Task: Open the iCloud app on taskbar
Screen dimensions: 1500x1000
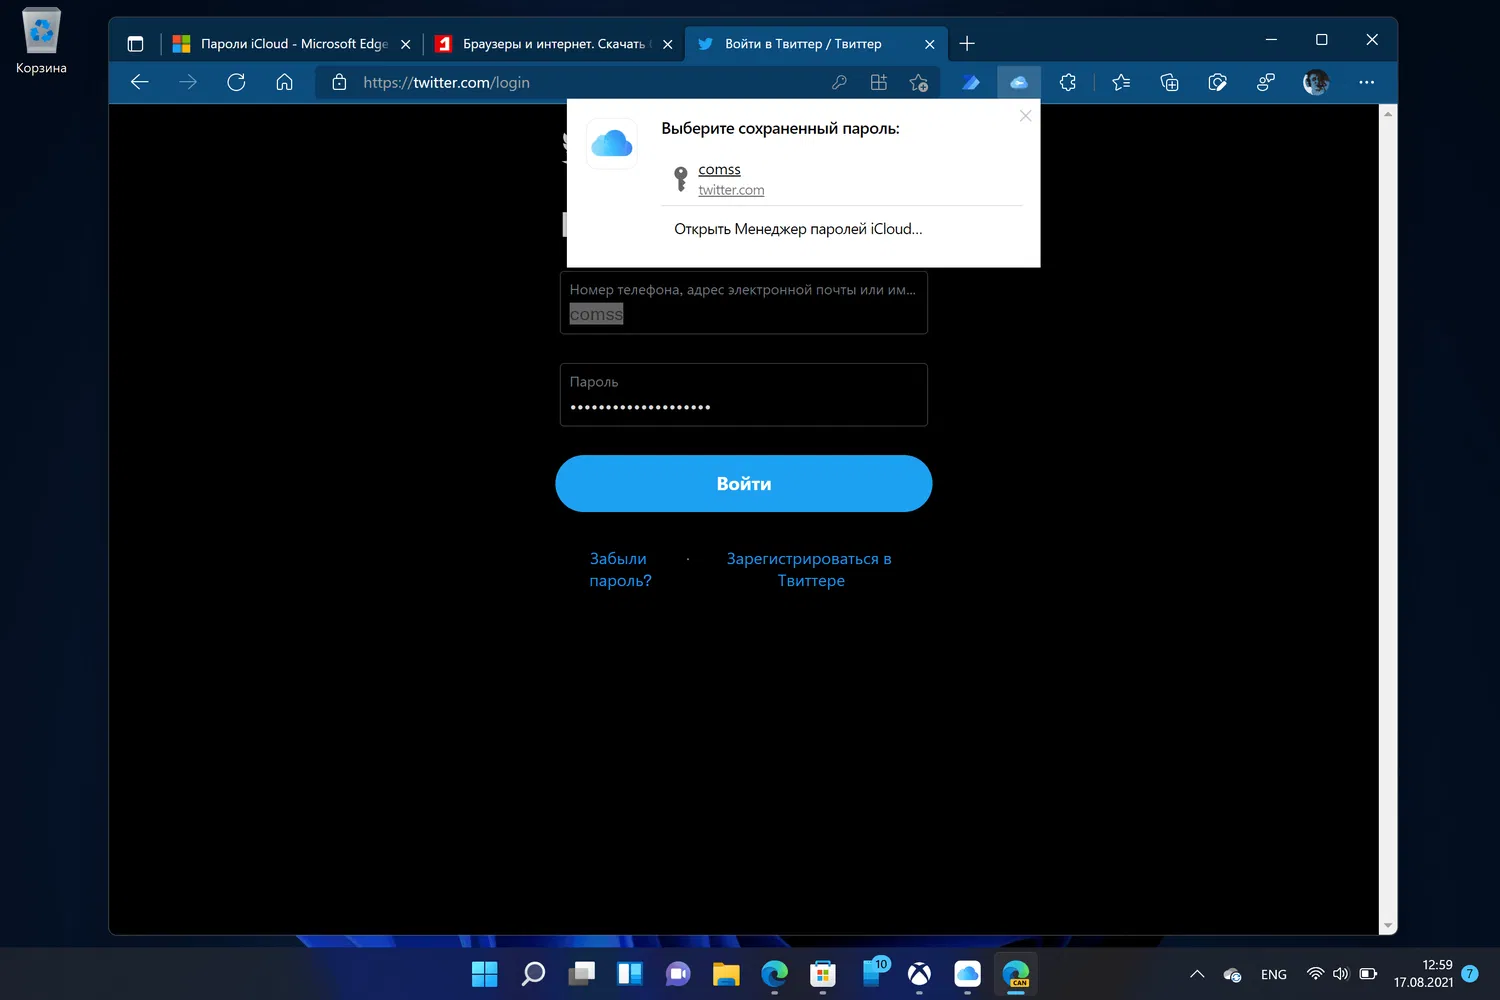Action: tap(967, 974)
